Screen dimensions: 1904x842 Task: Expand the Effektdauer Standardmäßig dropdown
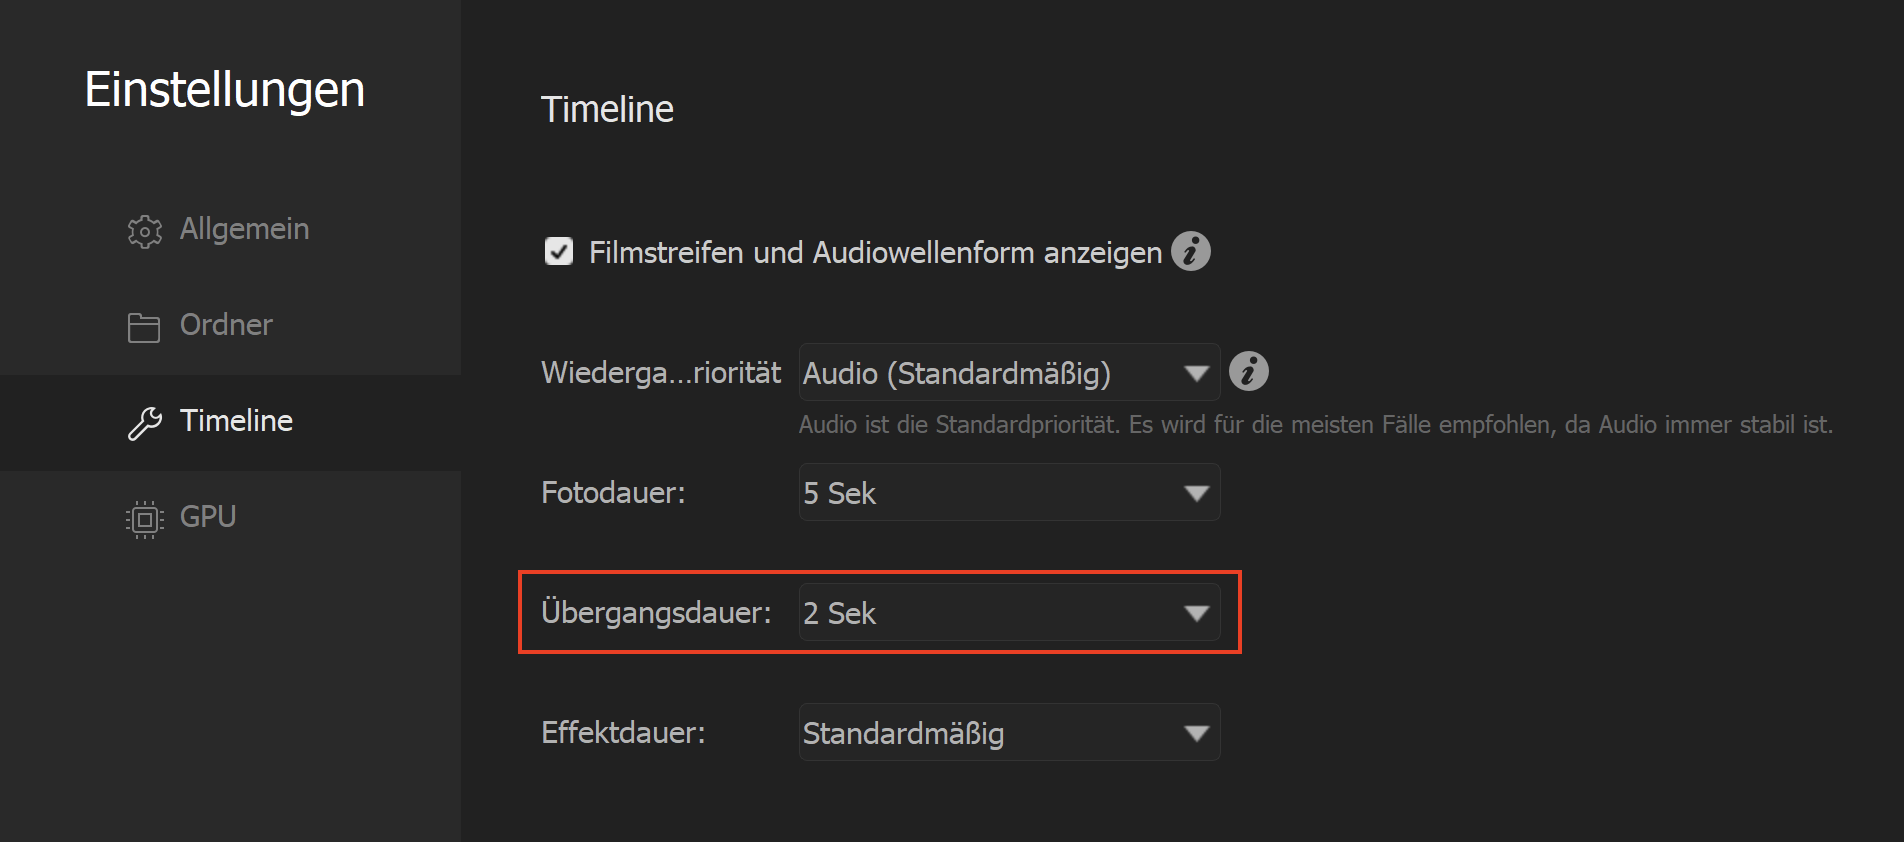[x=1009, y=732]
